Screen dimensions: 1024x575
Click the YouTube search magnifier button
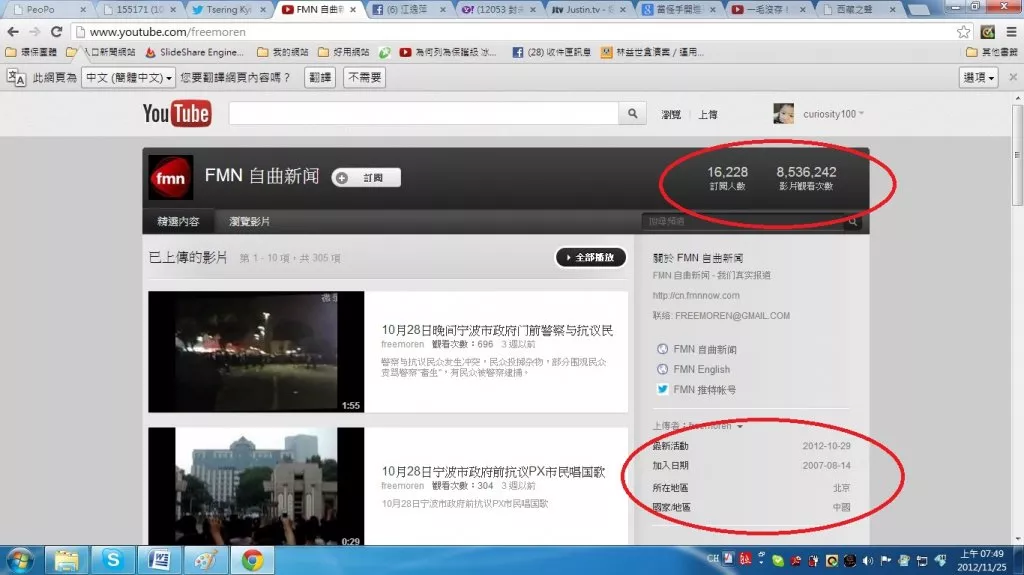[x=632, y=114]
